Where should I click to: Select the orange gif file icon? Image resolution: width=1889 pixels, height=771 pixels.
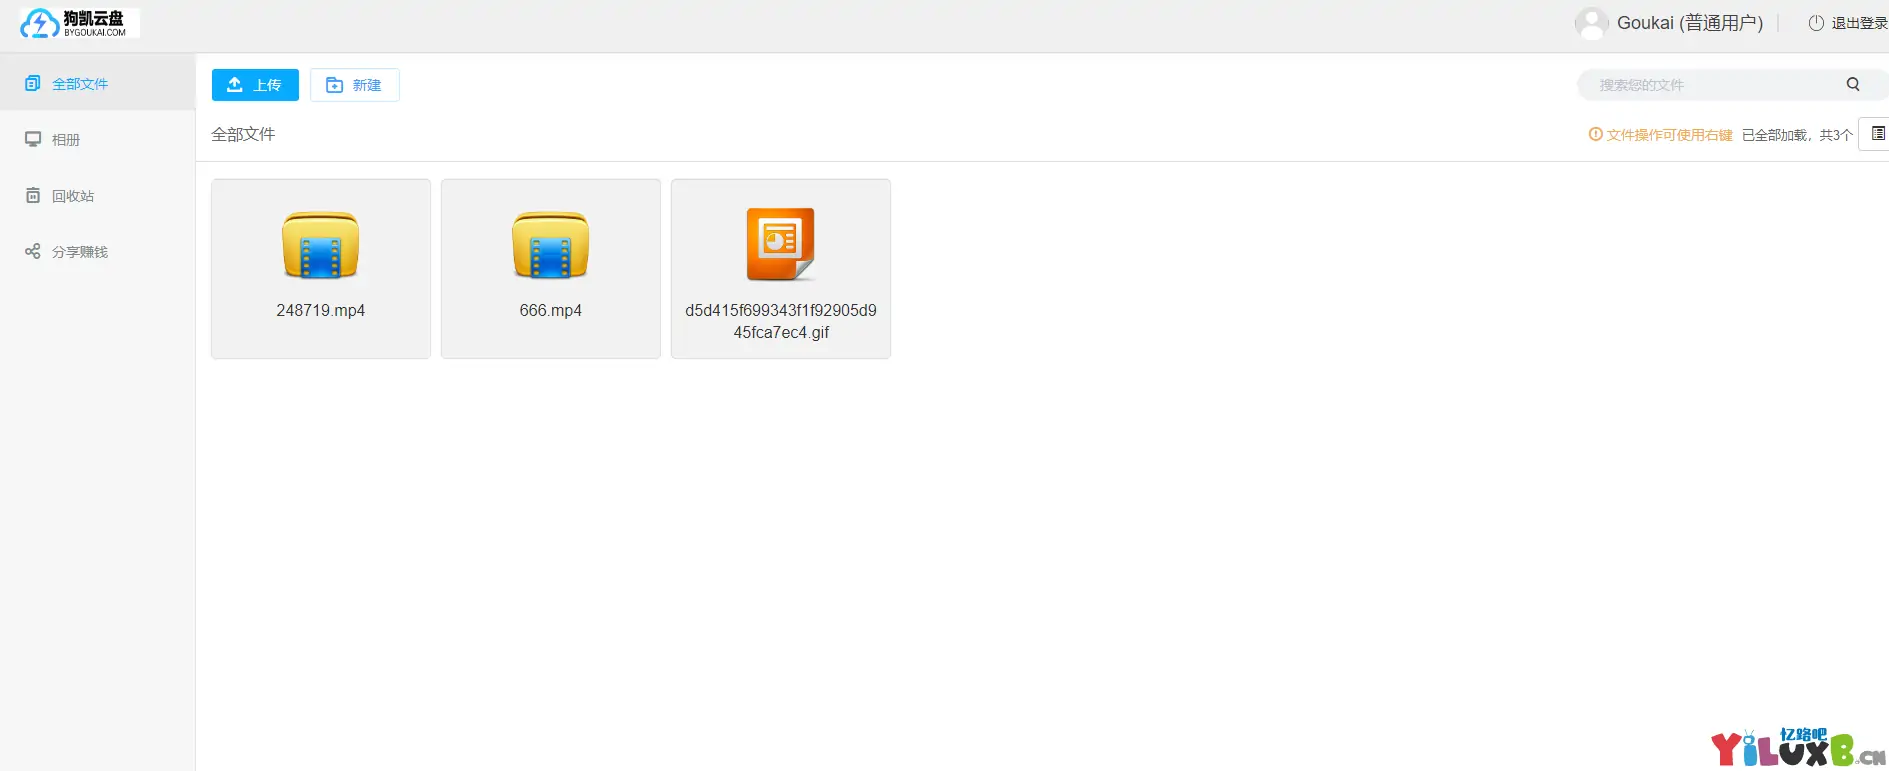point(780,244)
